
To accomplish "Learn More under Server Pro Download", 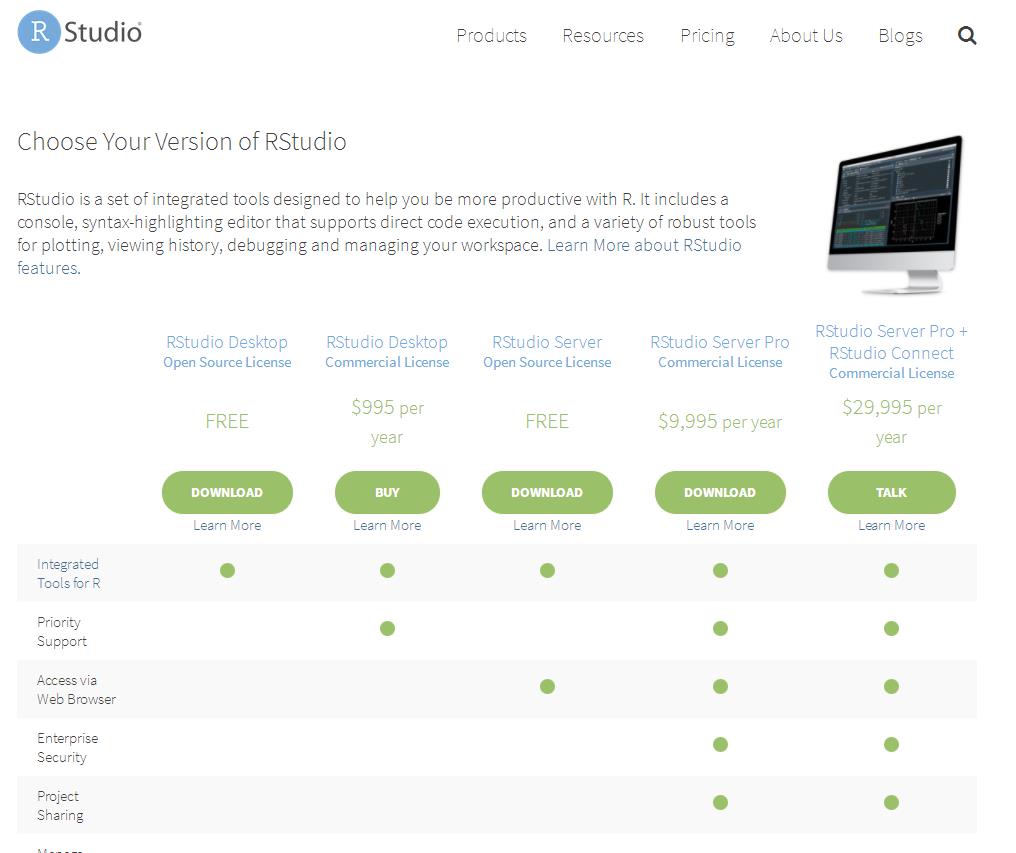I will tap(720, 525).
